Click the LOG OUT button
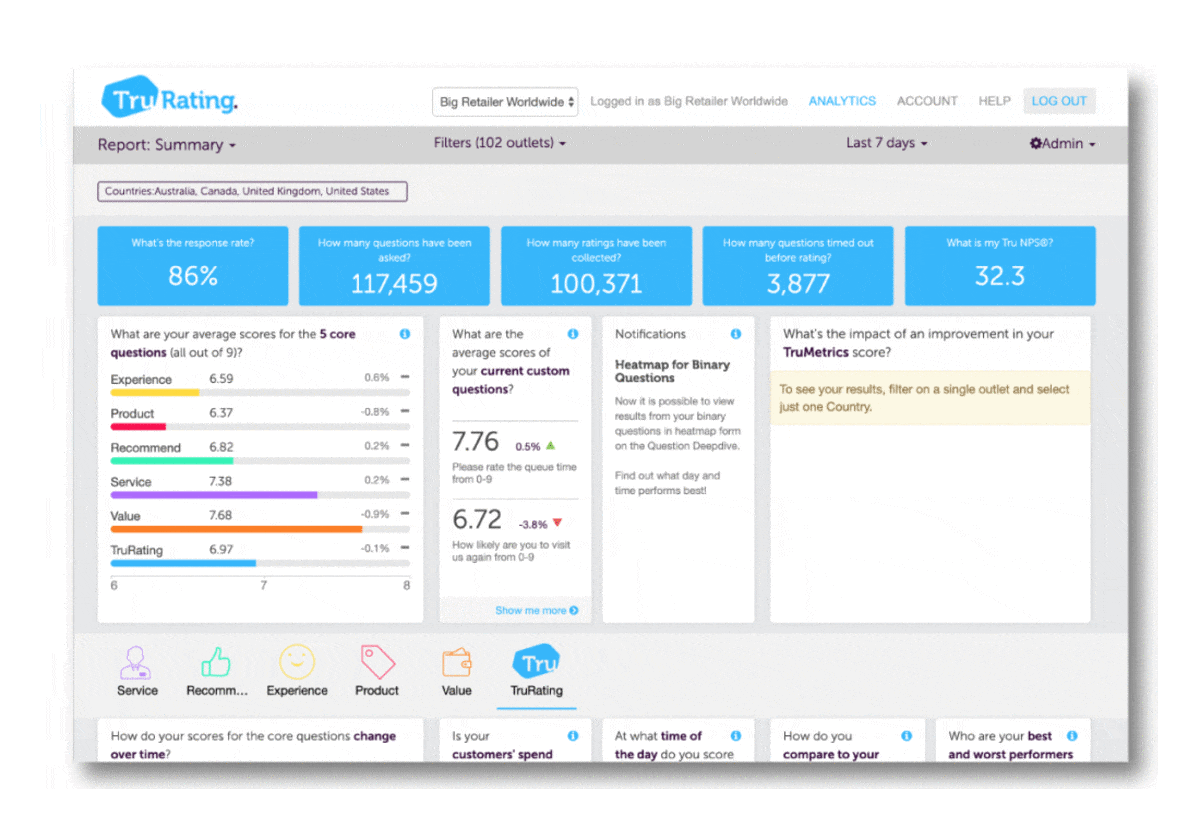Viewport: 1200px width, 828px height. pyautogui.click(x=1059, y=101)
